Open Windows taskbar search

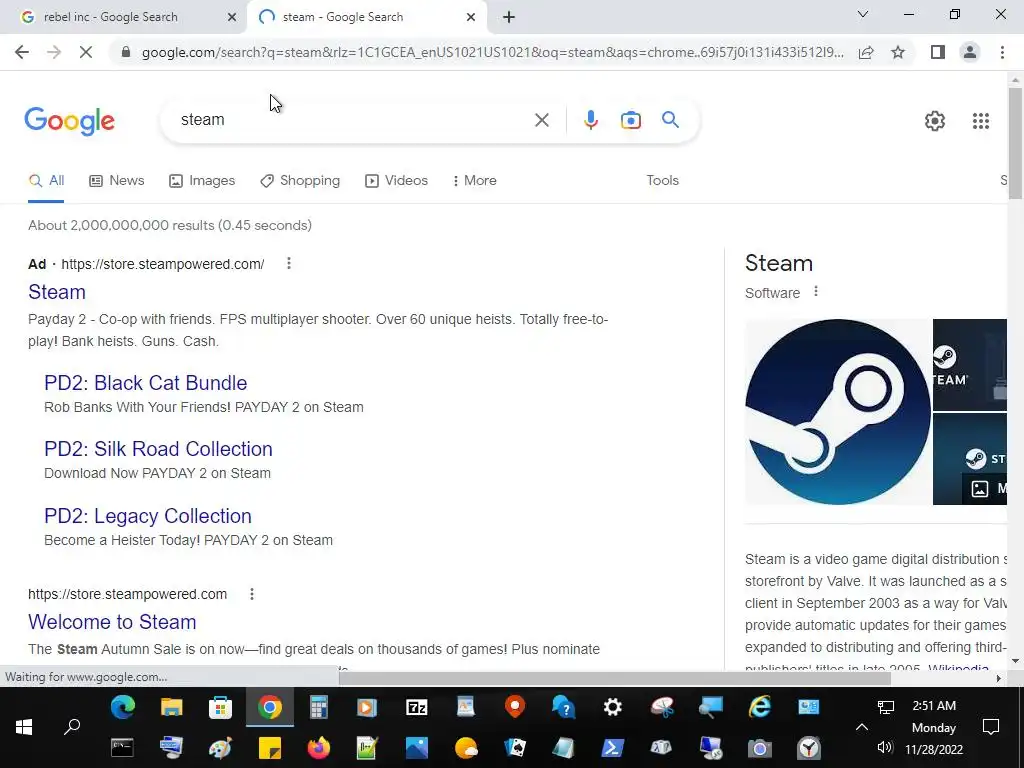(72, 727)
